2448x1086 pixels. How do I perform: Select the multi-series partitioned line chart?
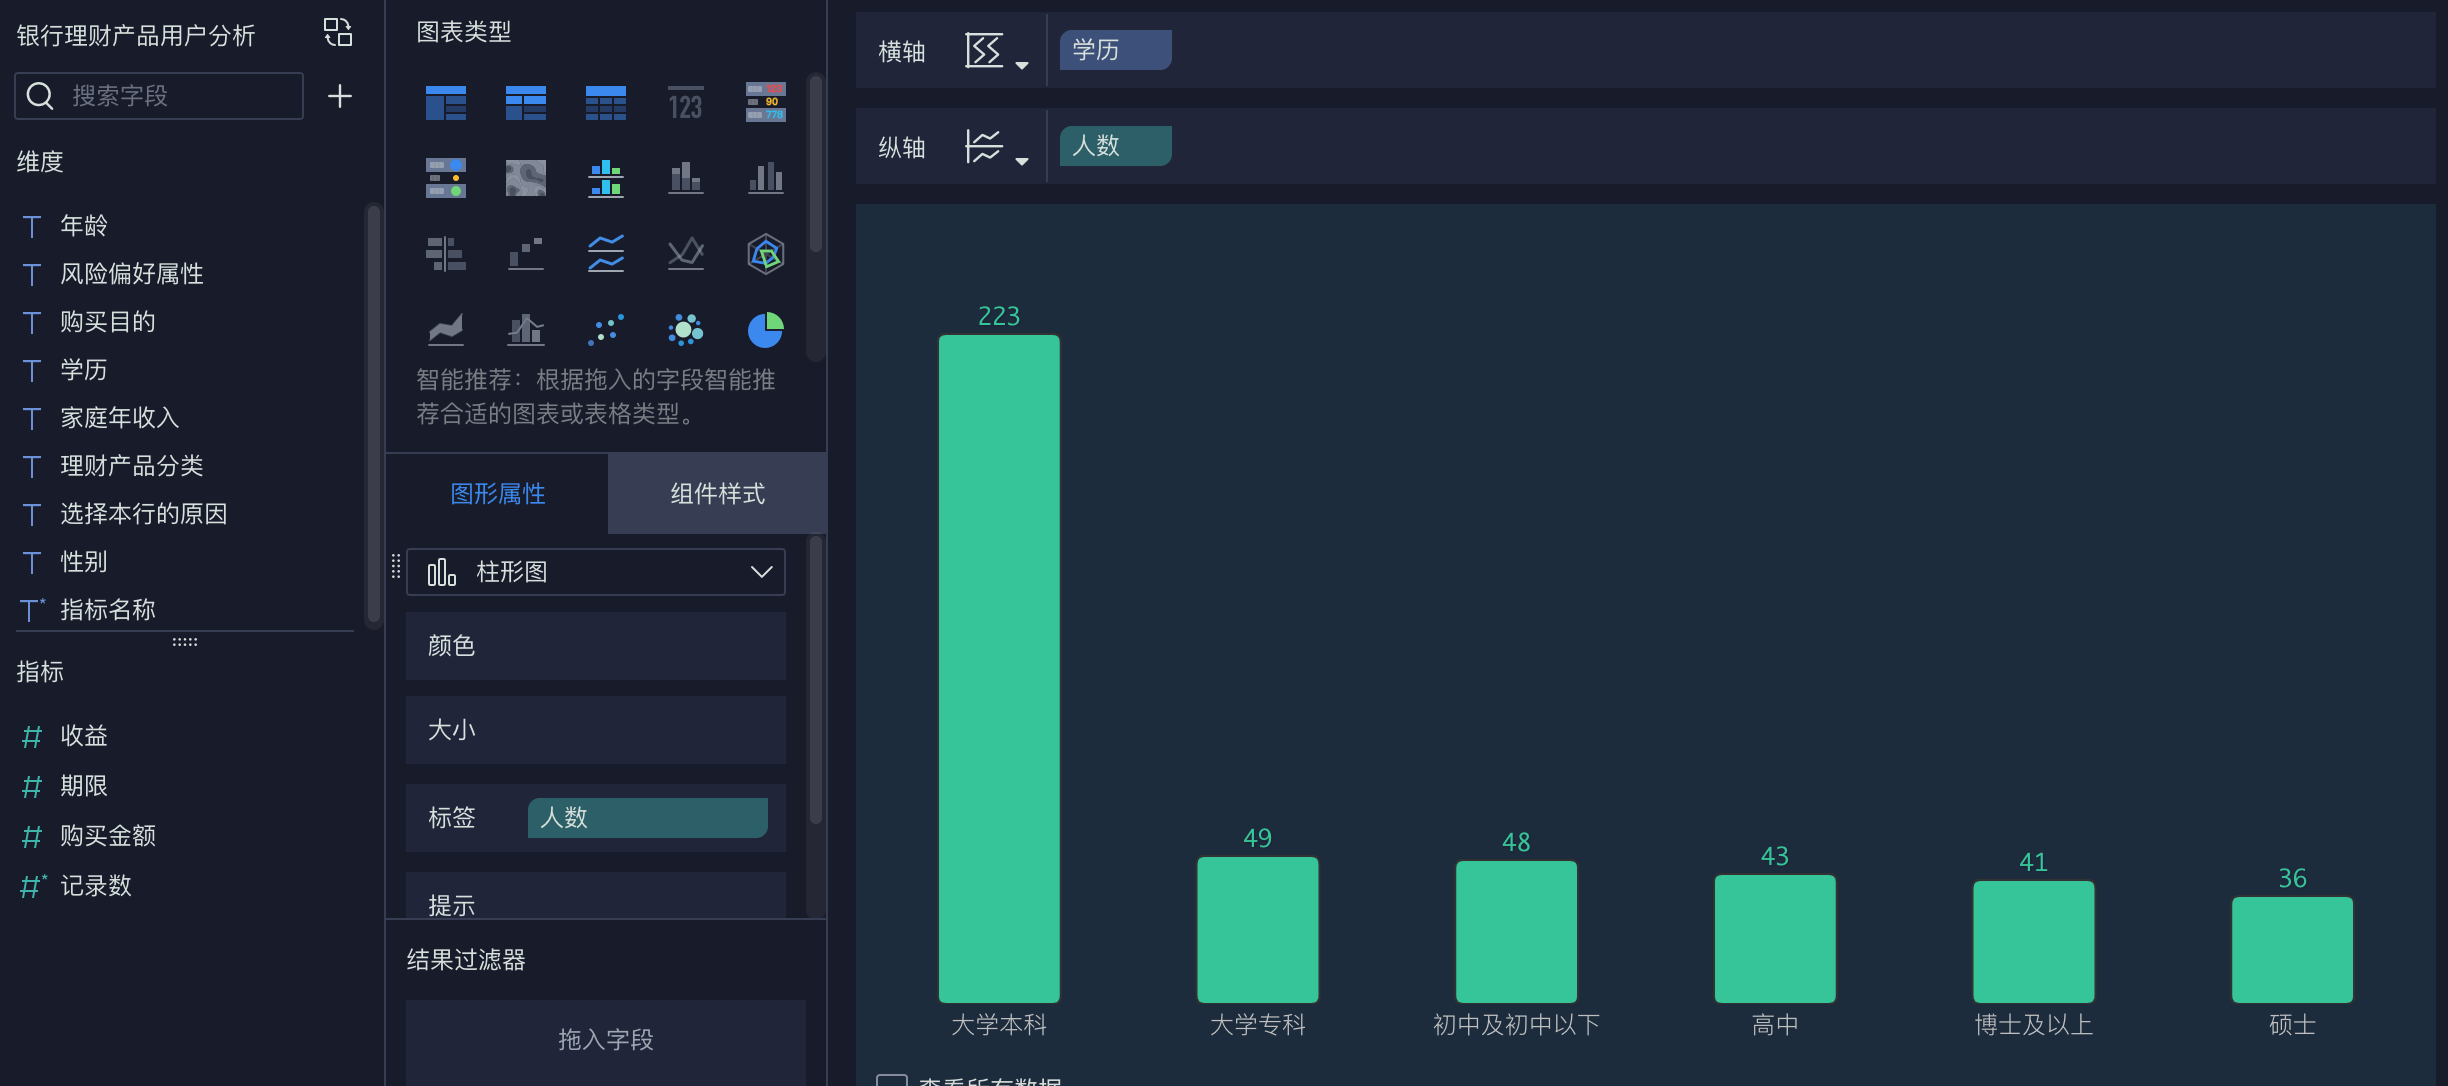[606, 254]
